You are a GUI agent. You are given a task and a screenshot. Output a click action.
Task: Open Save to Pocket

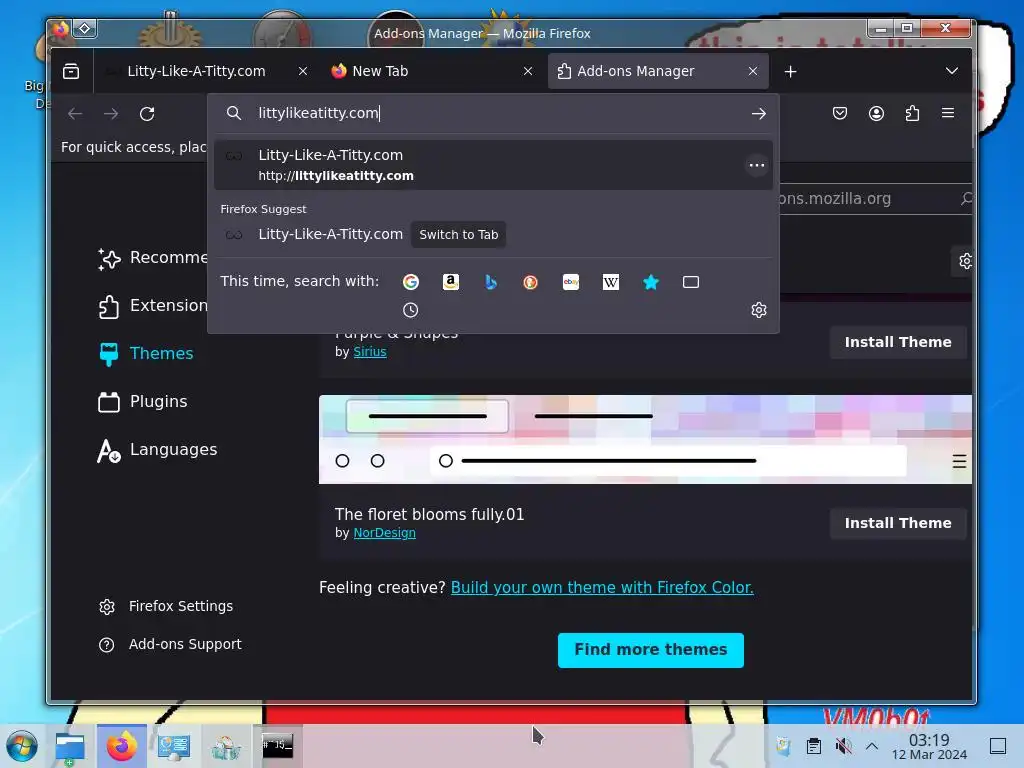(840, 114)
